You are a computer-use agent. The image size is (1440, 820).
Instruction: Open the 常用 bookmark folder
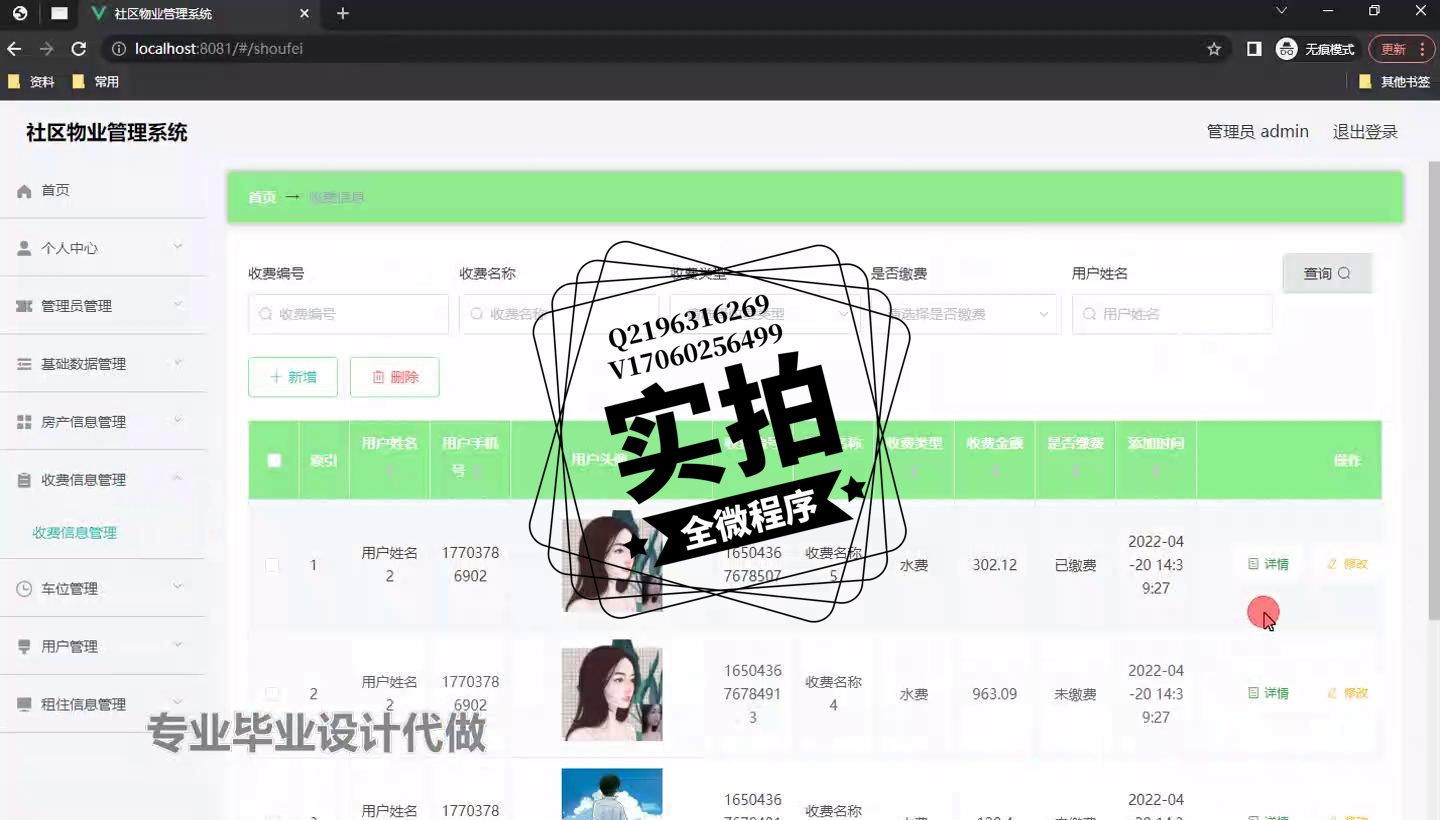click(96, 82)
